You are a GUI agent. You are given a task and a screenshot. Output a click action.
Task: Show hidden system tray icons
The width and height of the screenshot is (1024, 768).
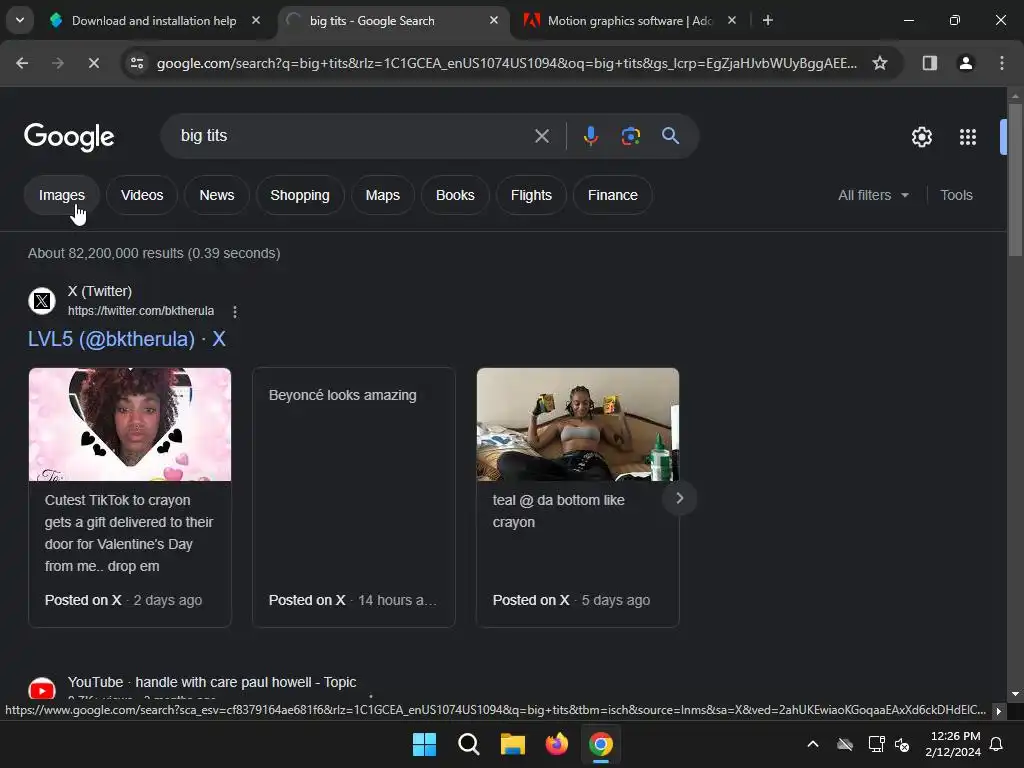812,744
